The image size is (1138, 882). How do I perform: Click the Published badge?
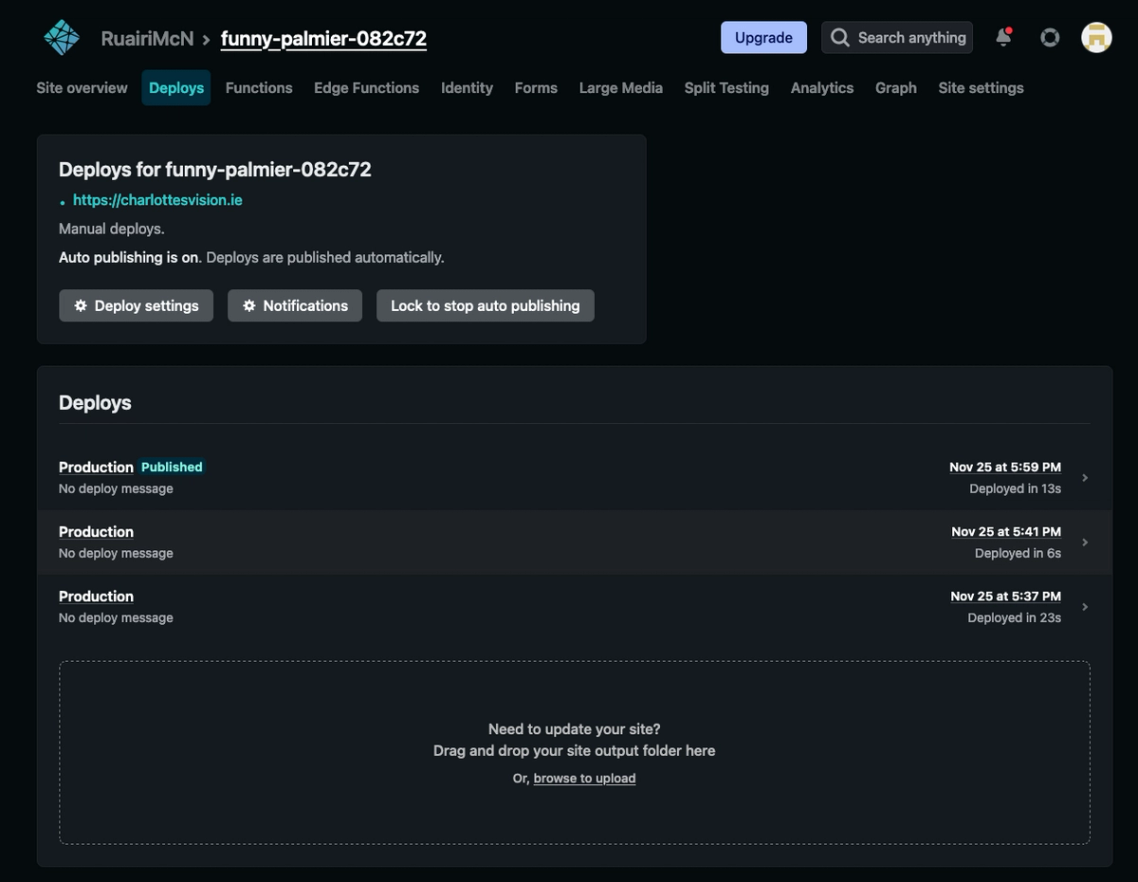172,467
